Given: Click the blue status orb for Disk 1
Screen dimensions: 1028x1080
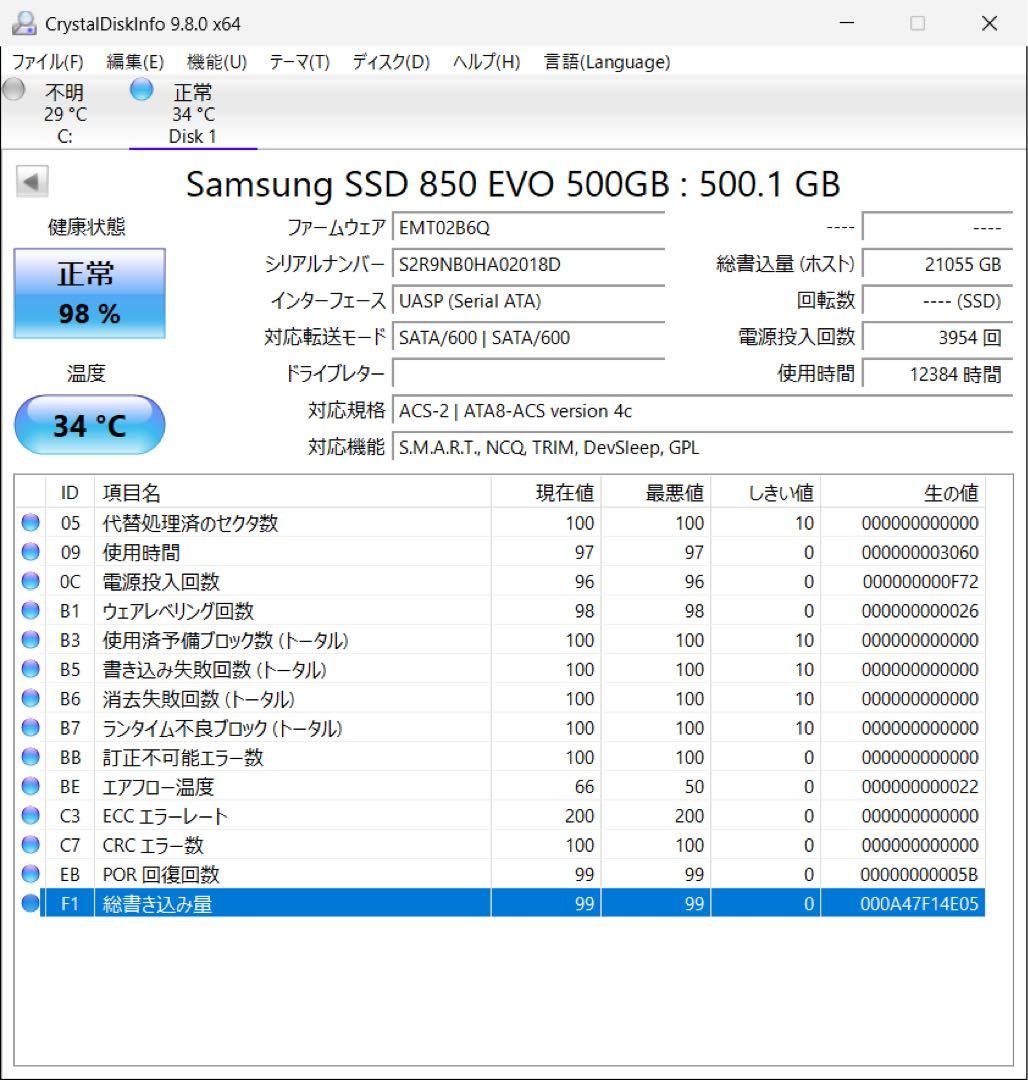Looking at the screenshot, I should tap(141, 89).
